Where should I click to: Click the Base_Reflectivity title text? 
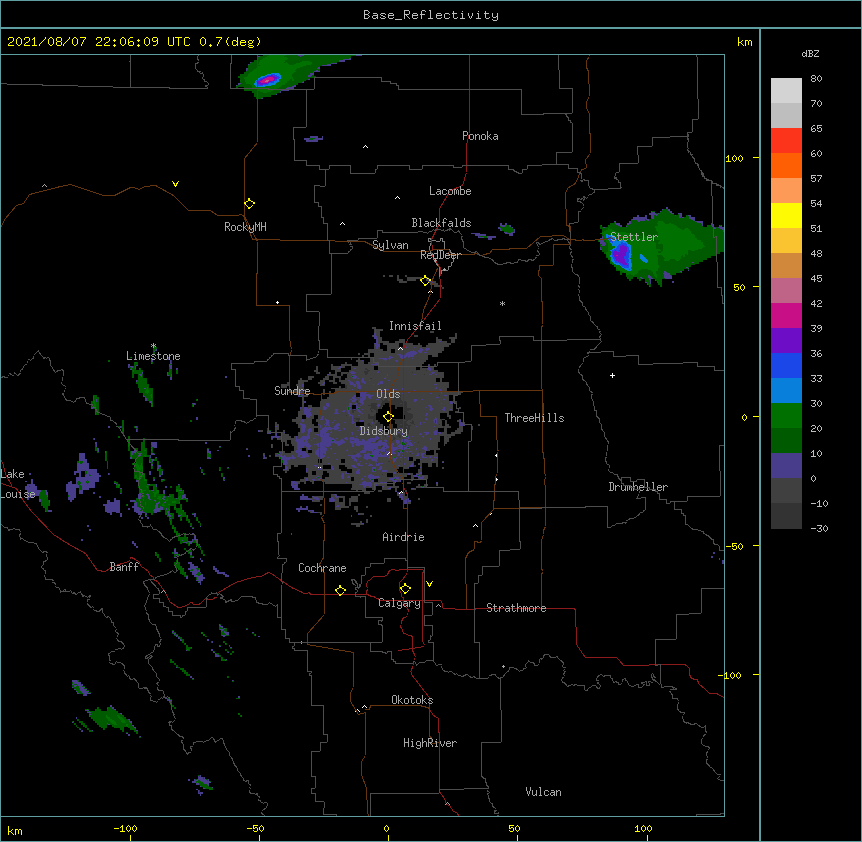pos(431,15)
